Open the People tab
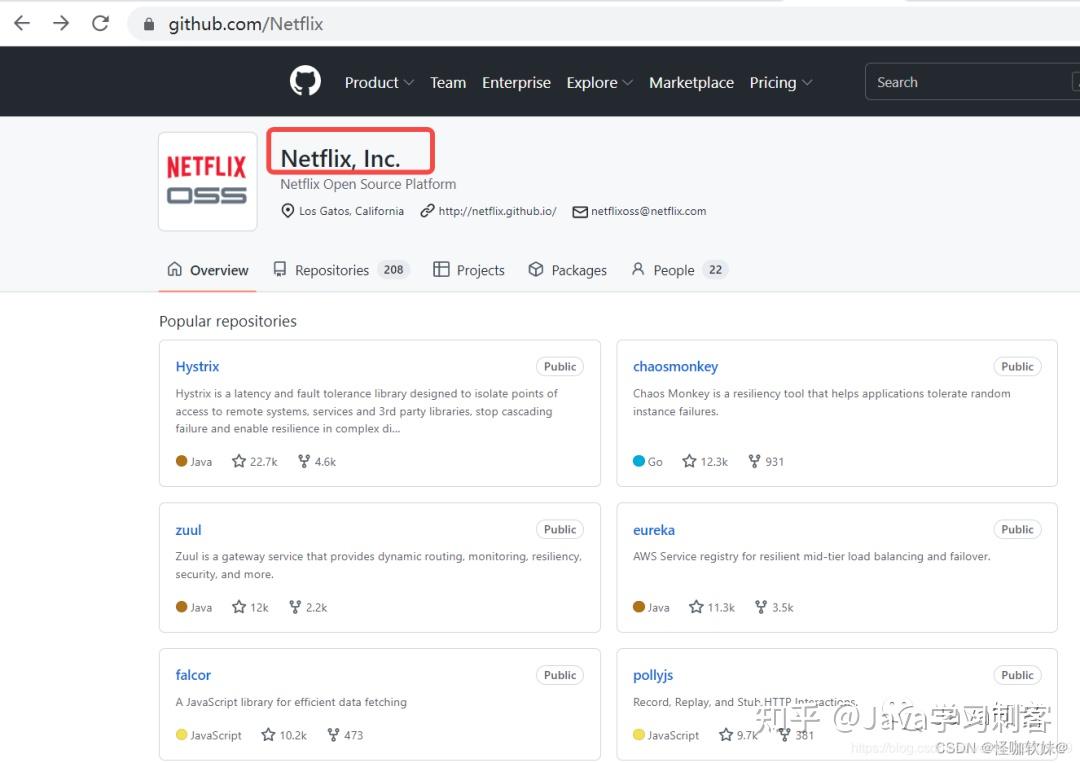The image size is (1080, 763). pyautogui.click(x=672, y=269)
